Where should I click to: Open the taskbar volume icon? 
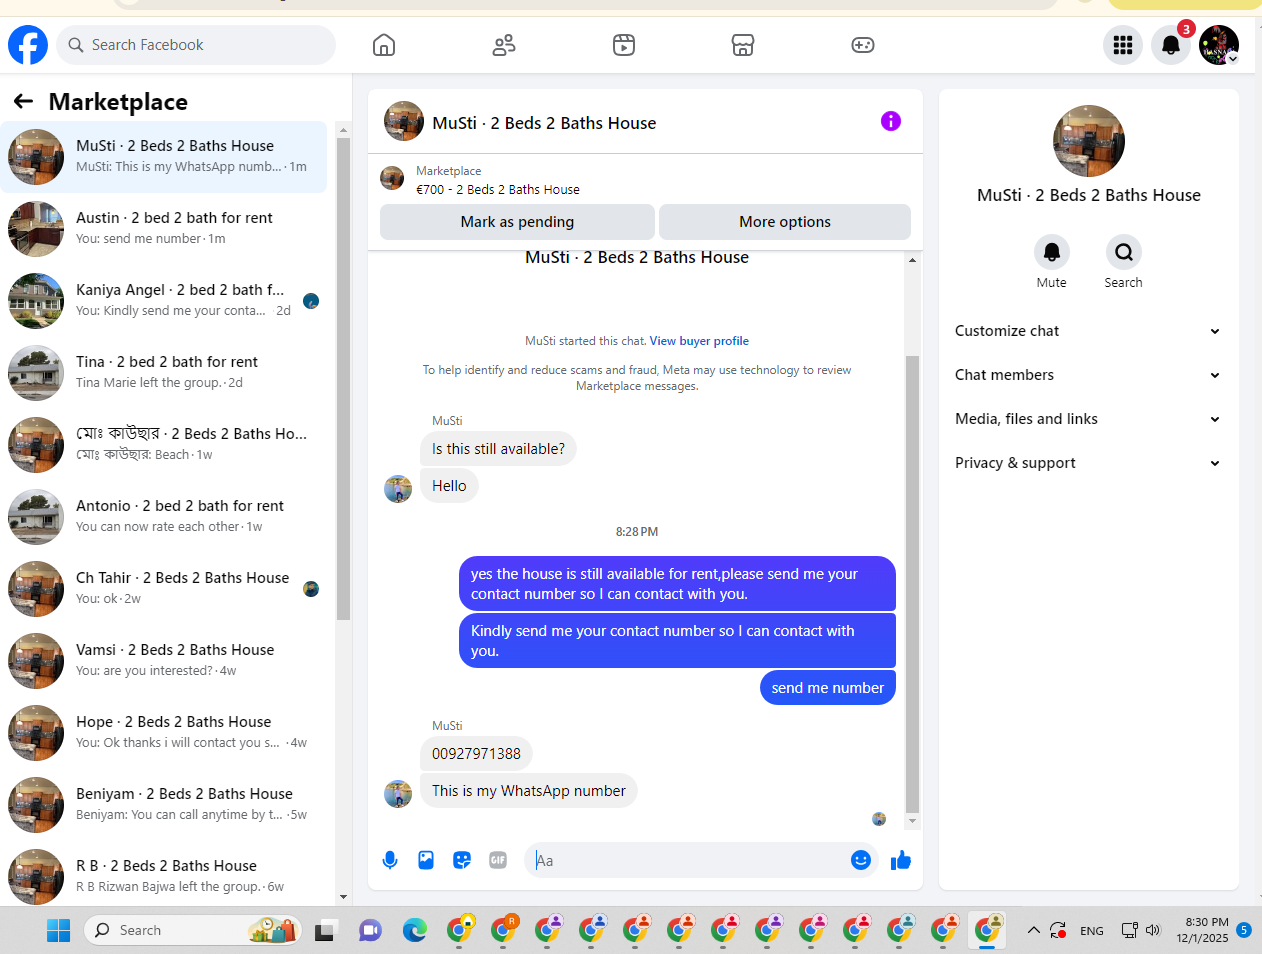(1153, 930)
